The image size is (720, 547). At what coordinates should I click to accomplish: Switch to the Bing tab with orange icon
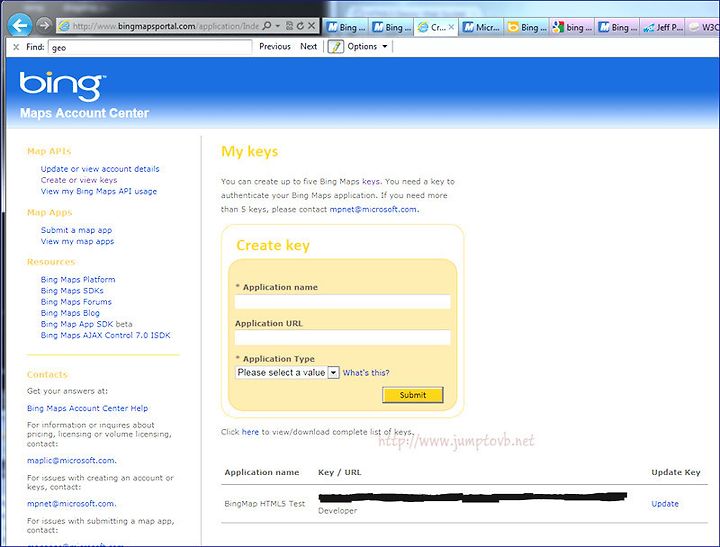click(526, 28)
